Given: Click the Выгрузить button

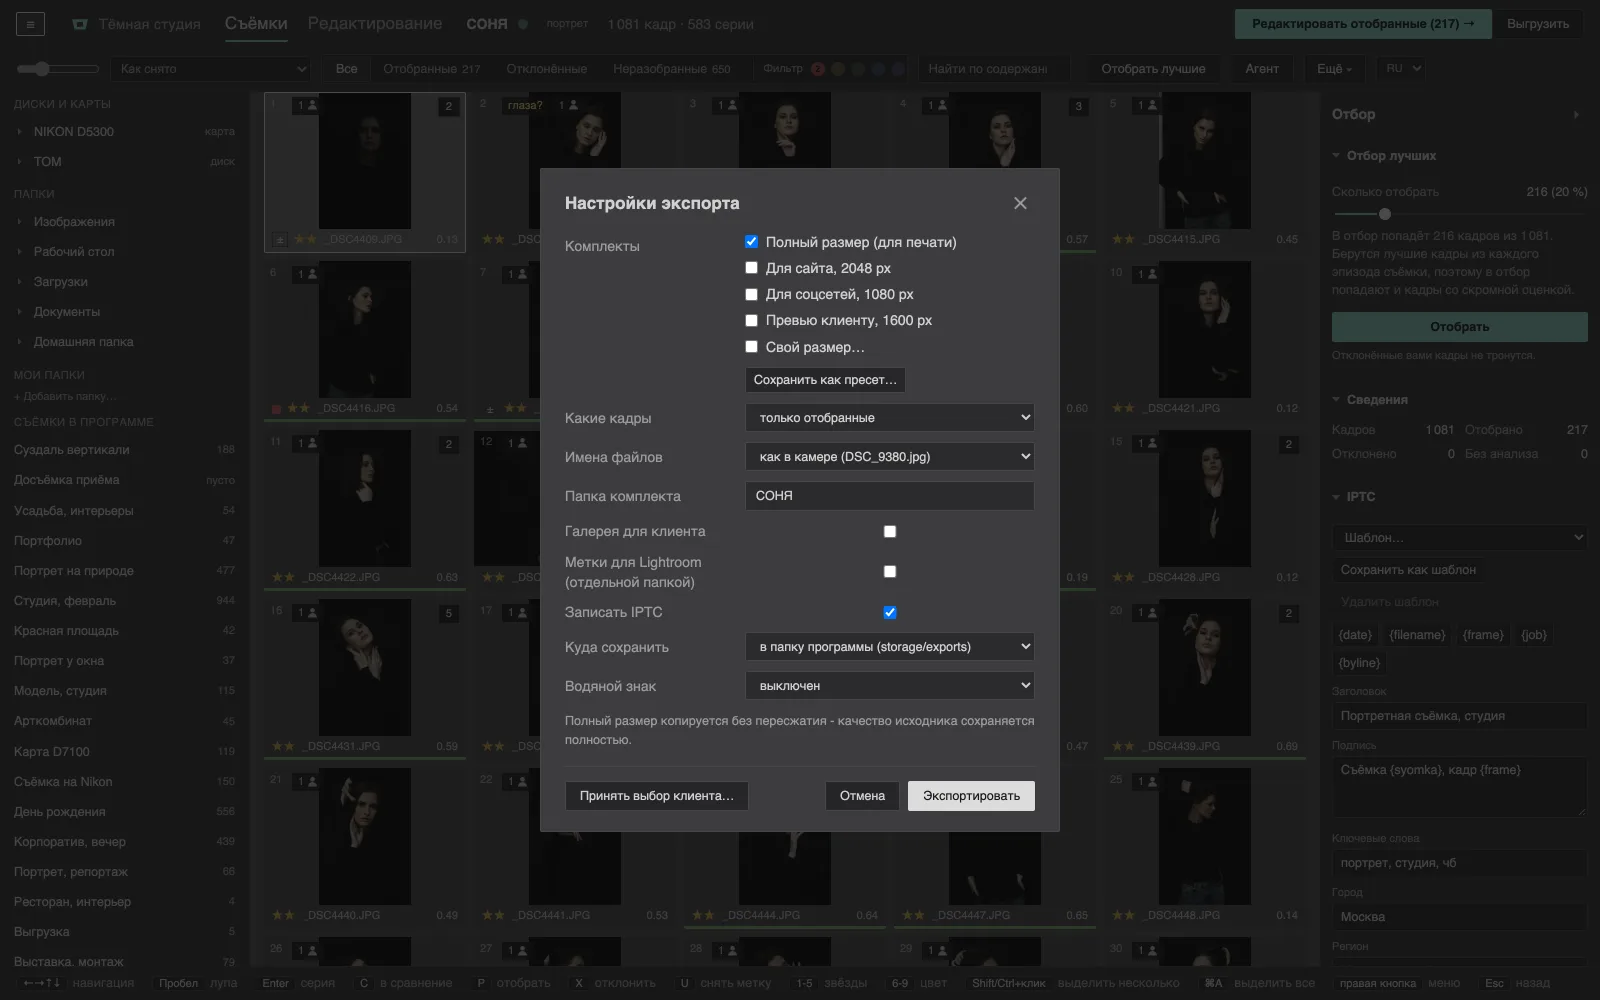Looking at the screenshot, I should coord(1538,24).
